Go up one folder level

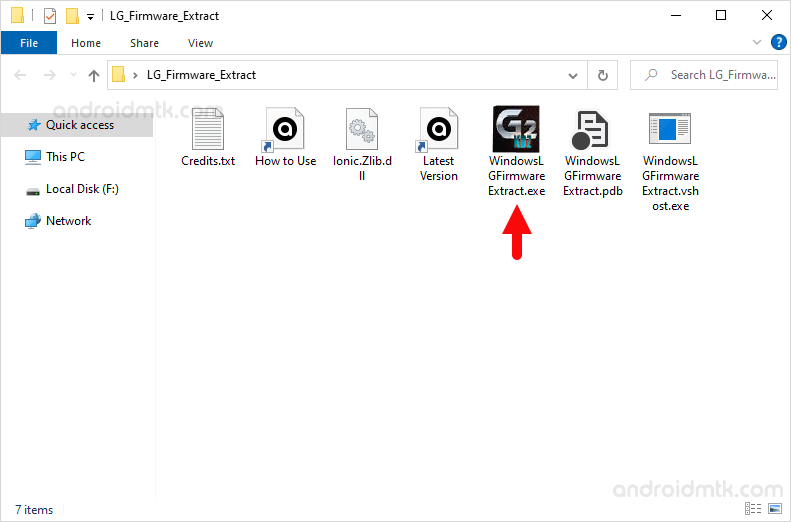coord(94,75)
